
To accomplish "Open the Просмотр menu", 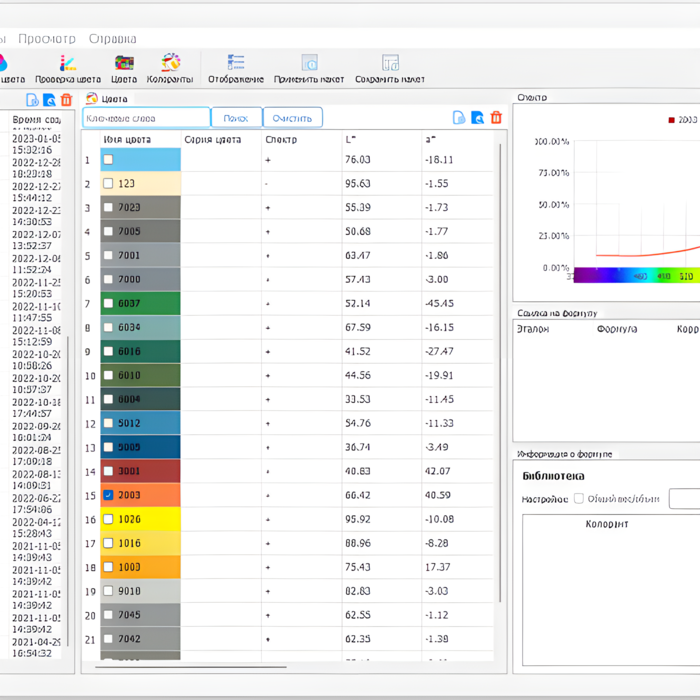I will pyautogui.click(x=46, y=39).
